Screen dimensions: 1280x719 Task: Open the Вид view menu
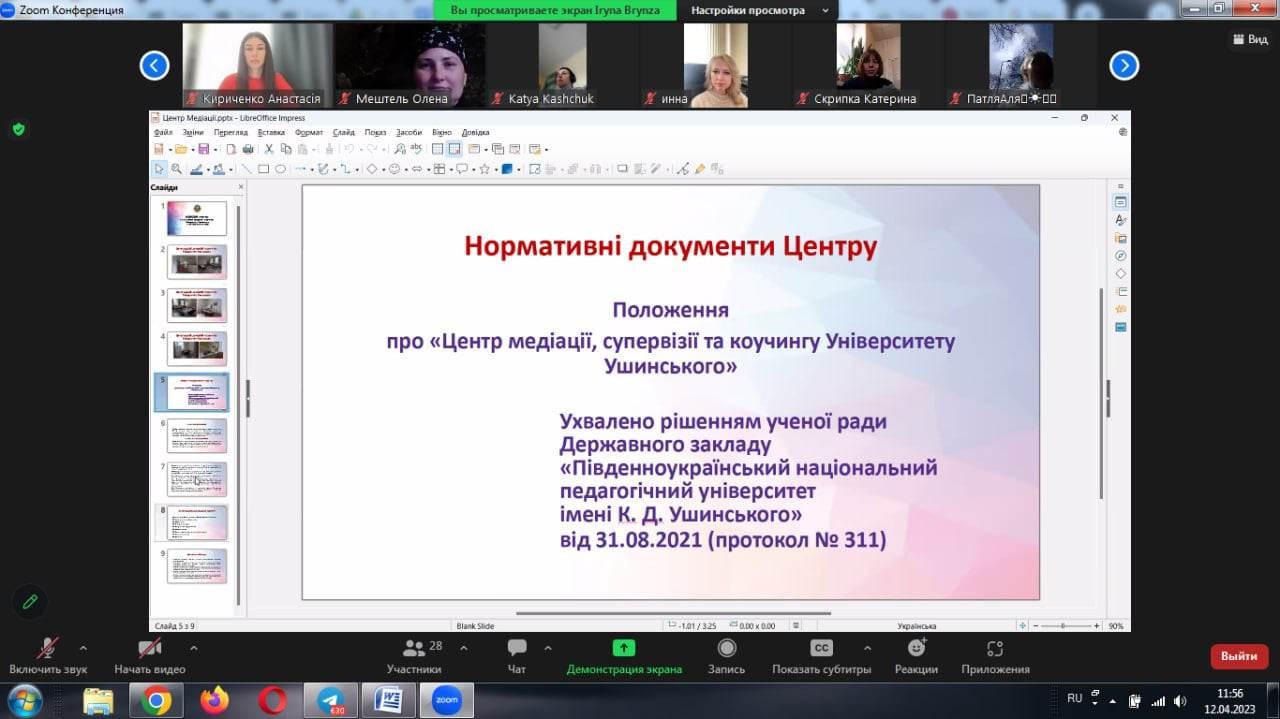pyautogui.click(x=1250, y=39)
